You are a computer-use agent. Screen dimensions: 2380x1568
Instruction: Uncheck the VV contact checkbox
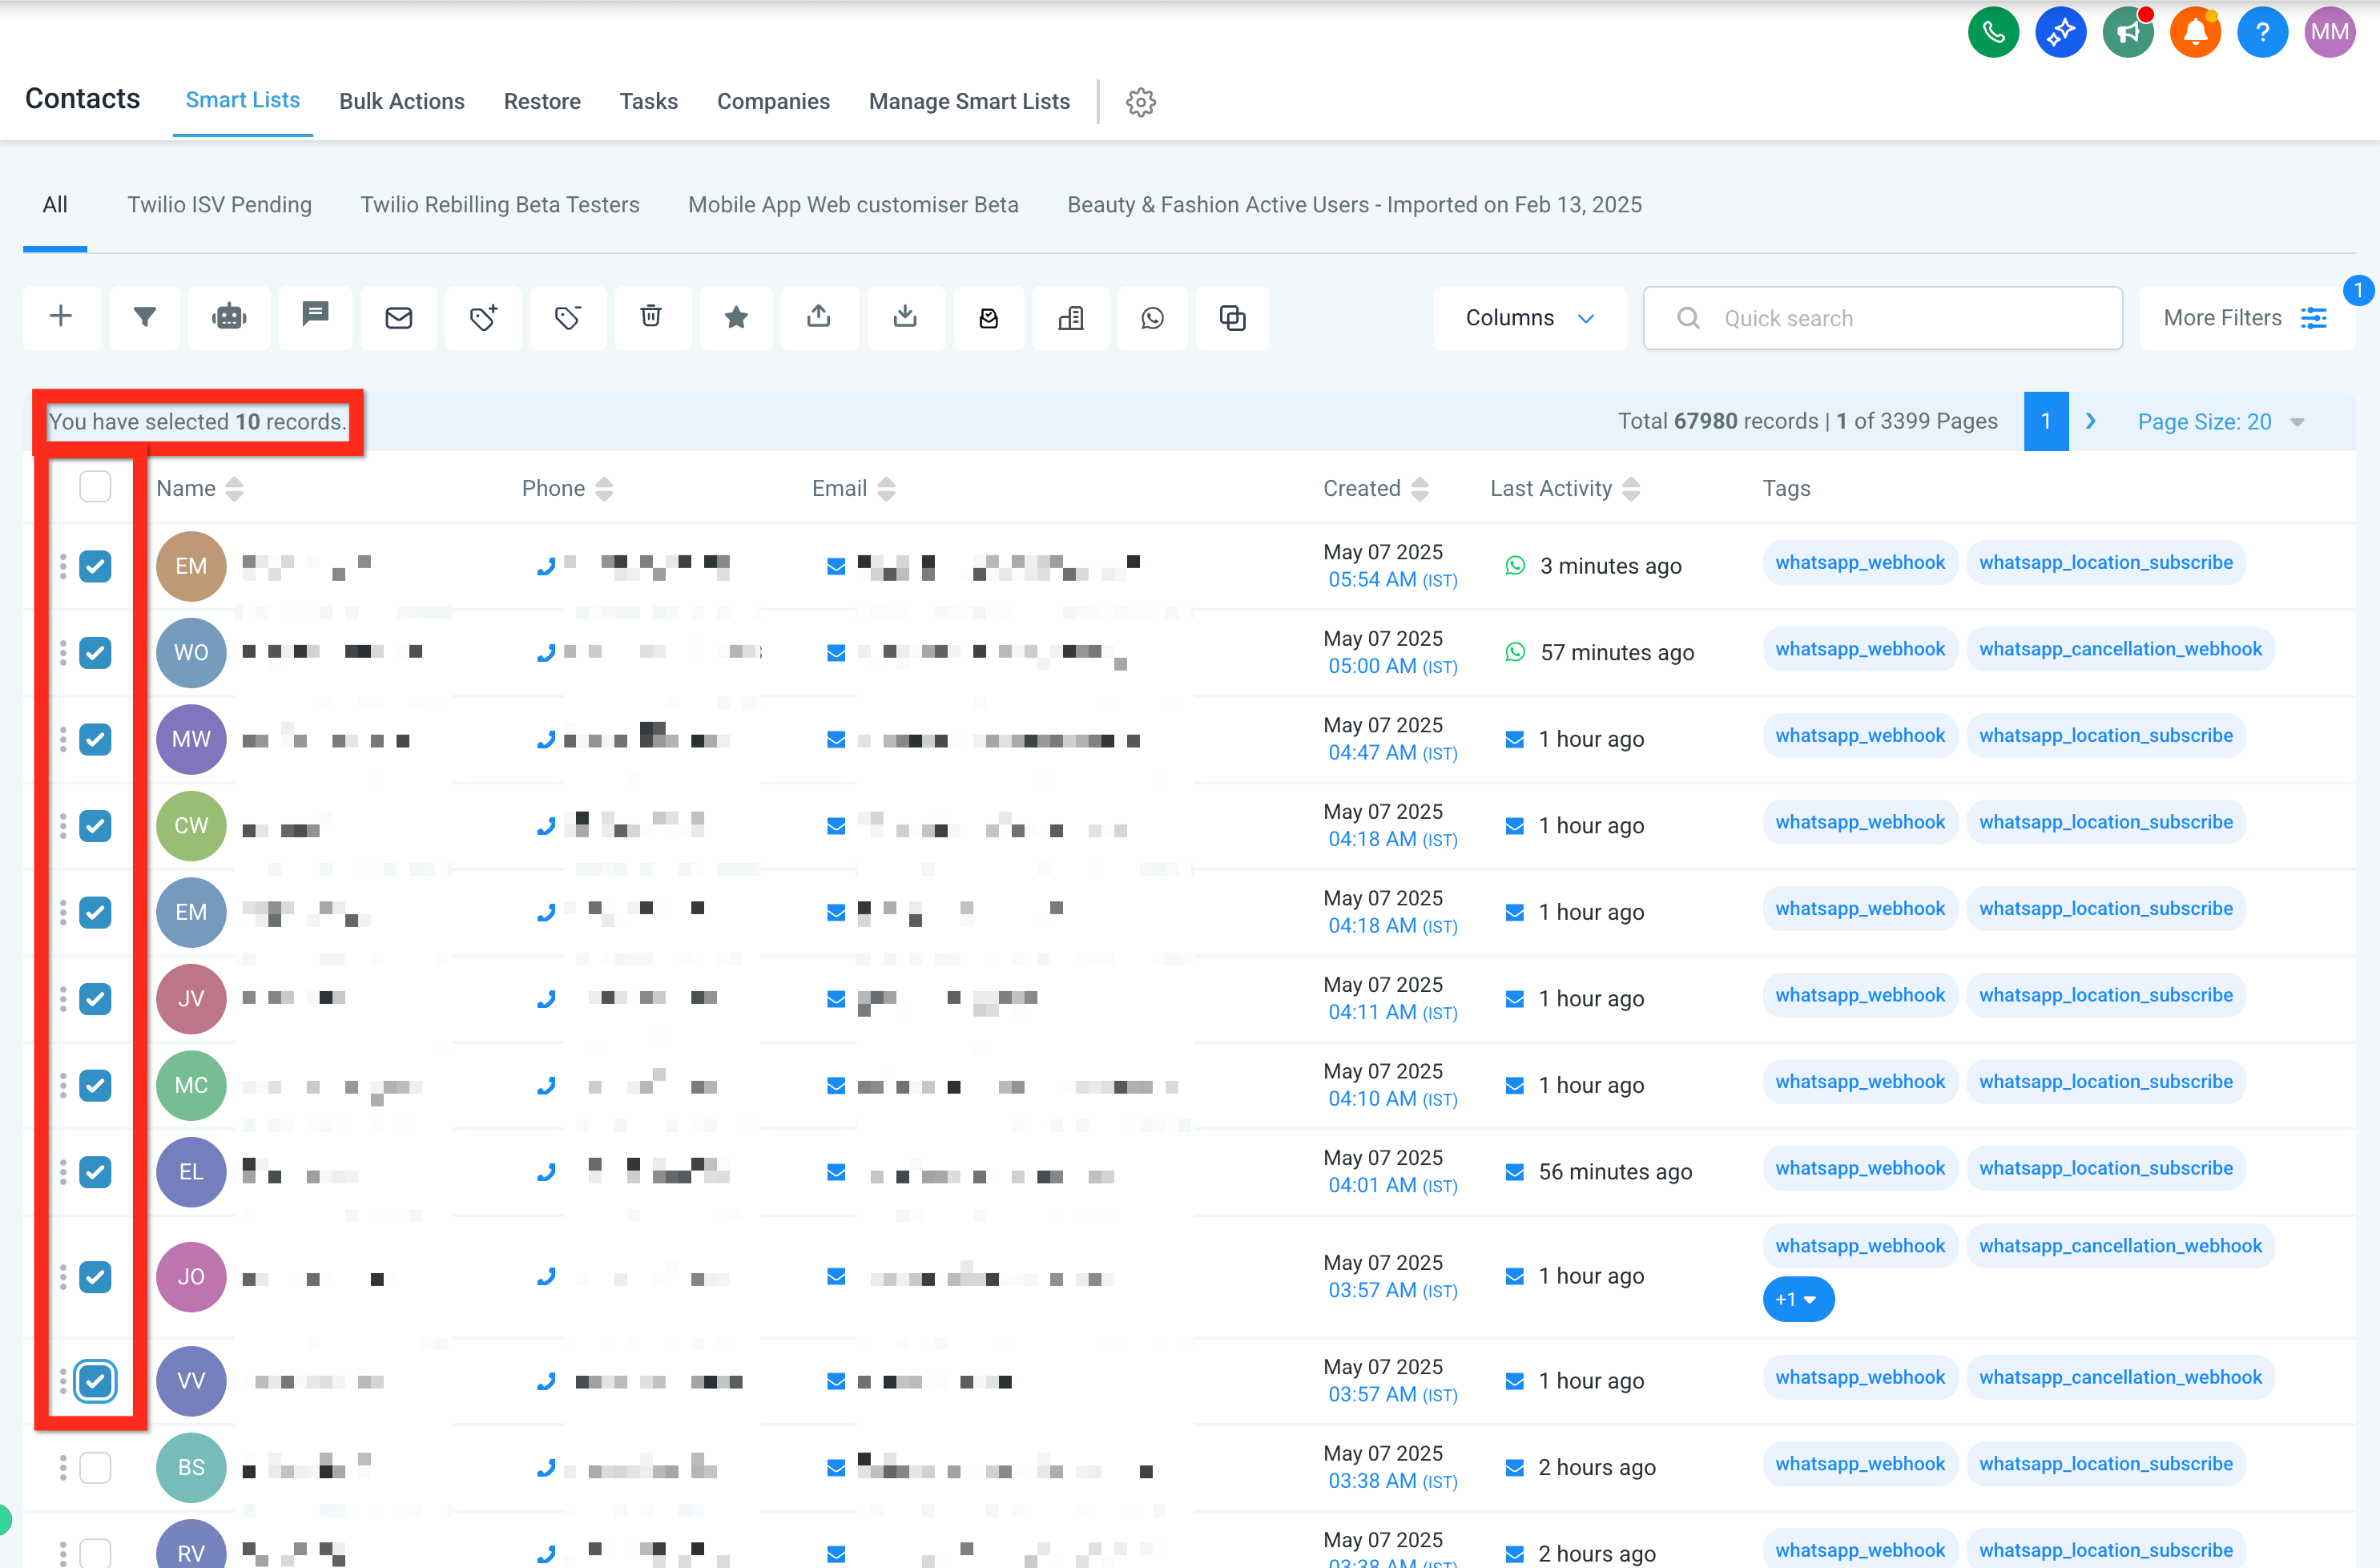[95, 1381]
